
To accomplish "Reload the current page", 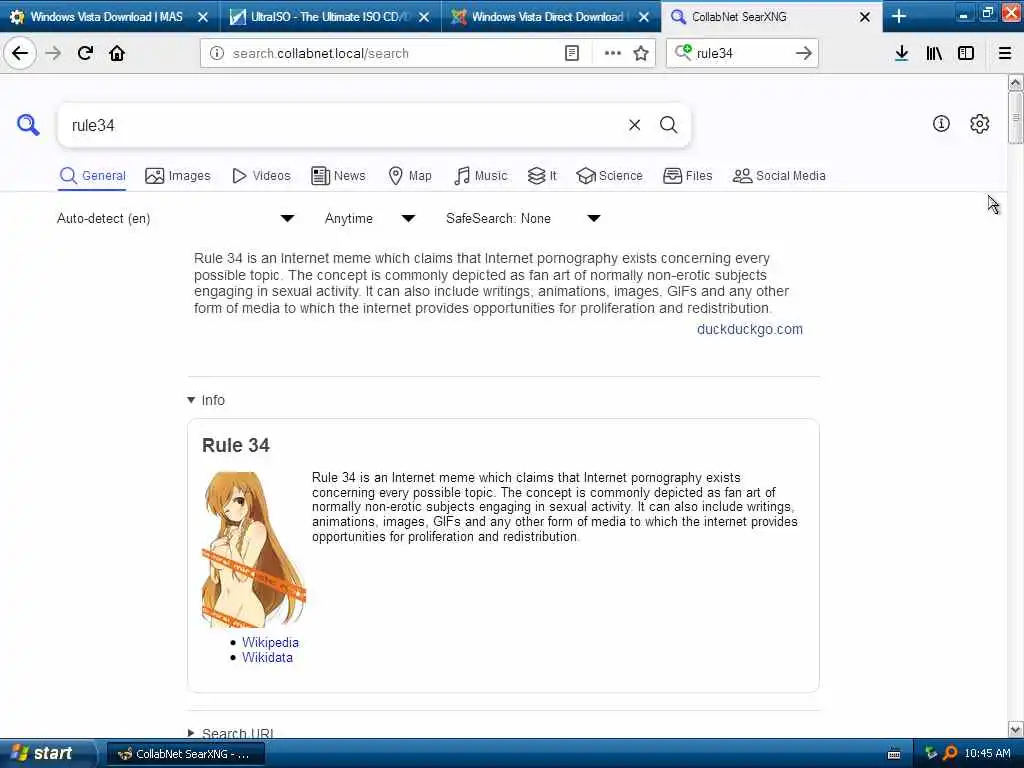I will point(85,53).
